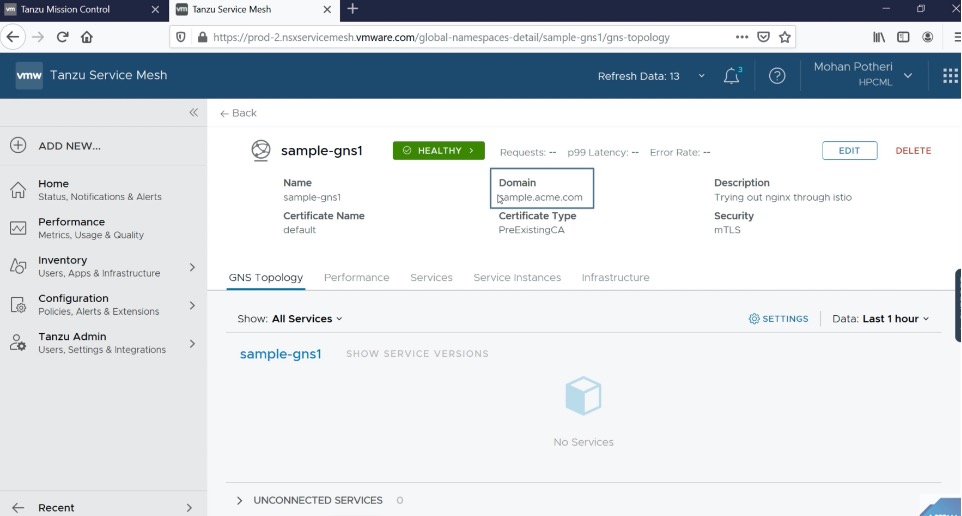The height and width of the screenshot is (516, 962).
Task: Click the Performance chart icon
Action: (18, 228)
